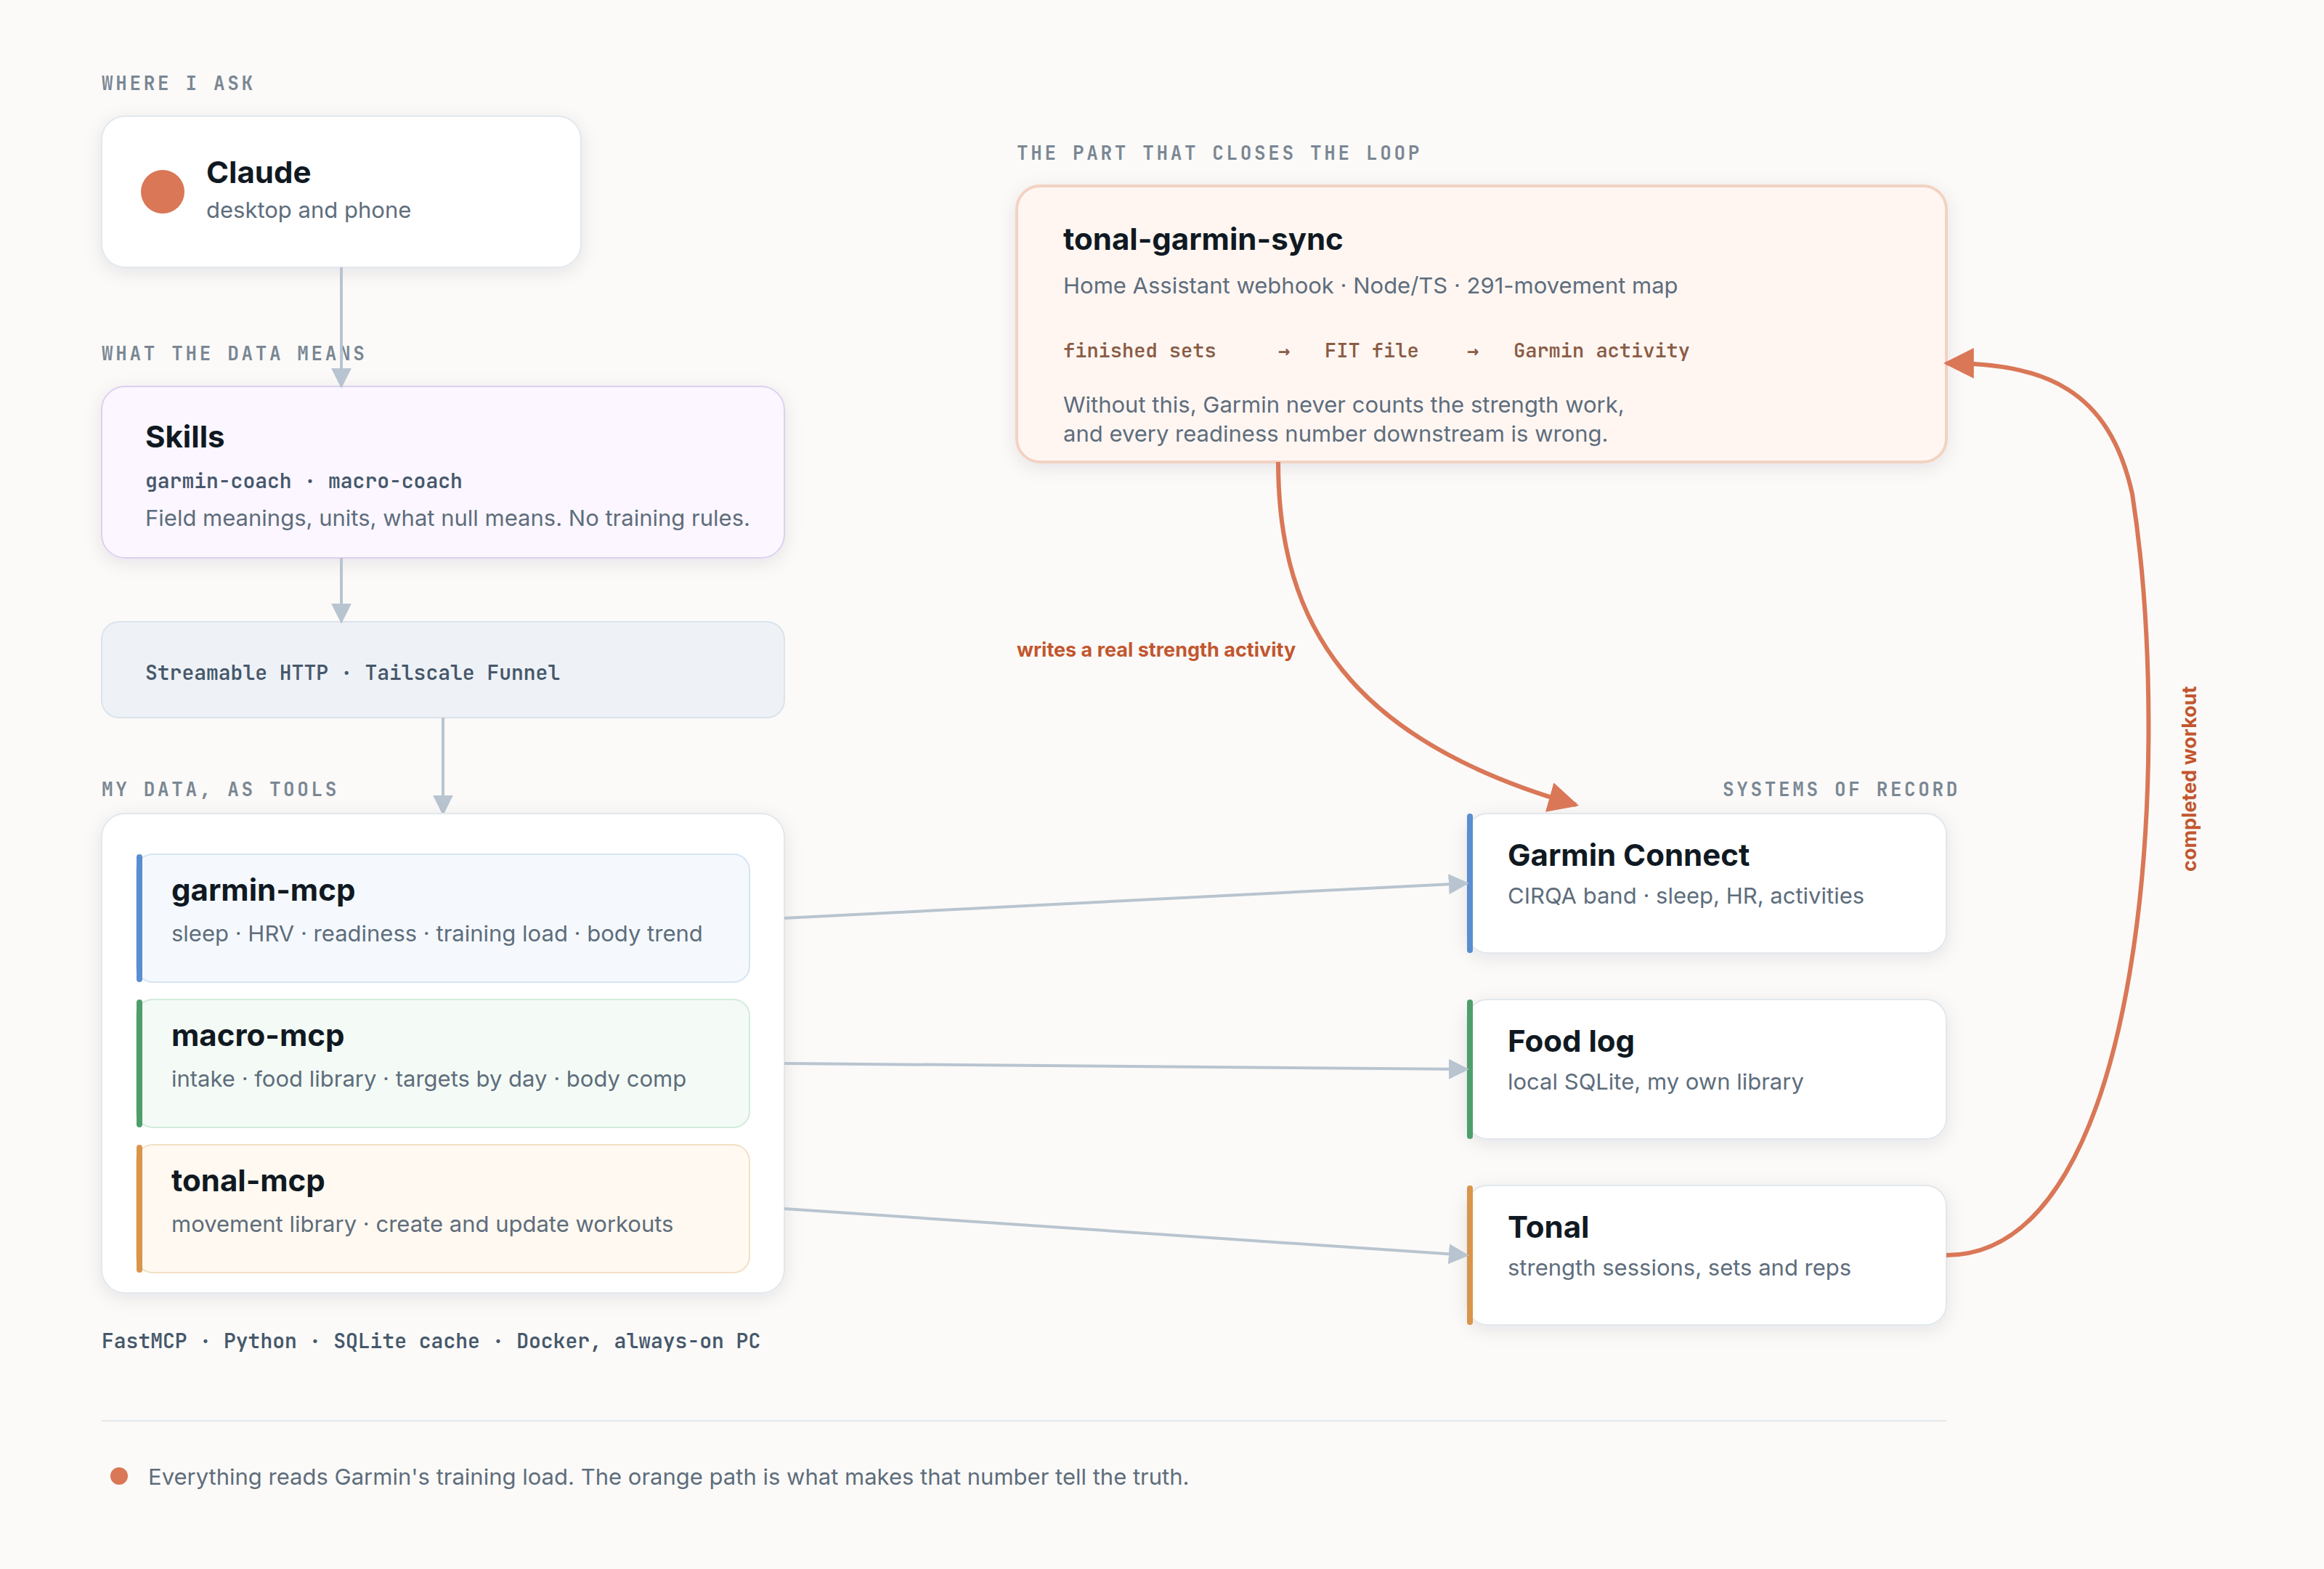Click the "FIT file" pipeline step

coord(1371,351)
